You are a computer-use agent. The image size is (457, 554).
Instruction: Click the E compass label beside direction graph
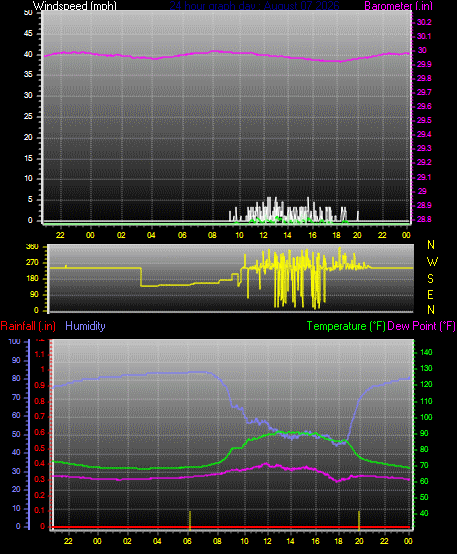(430, 294)
